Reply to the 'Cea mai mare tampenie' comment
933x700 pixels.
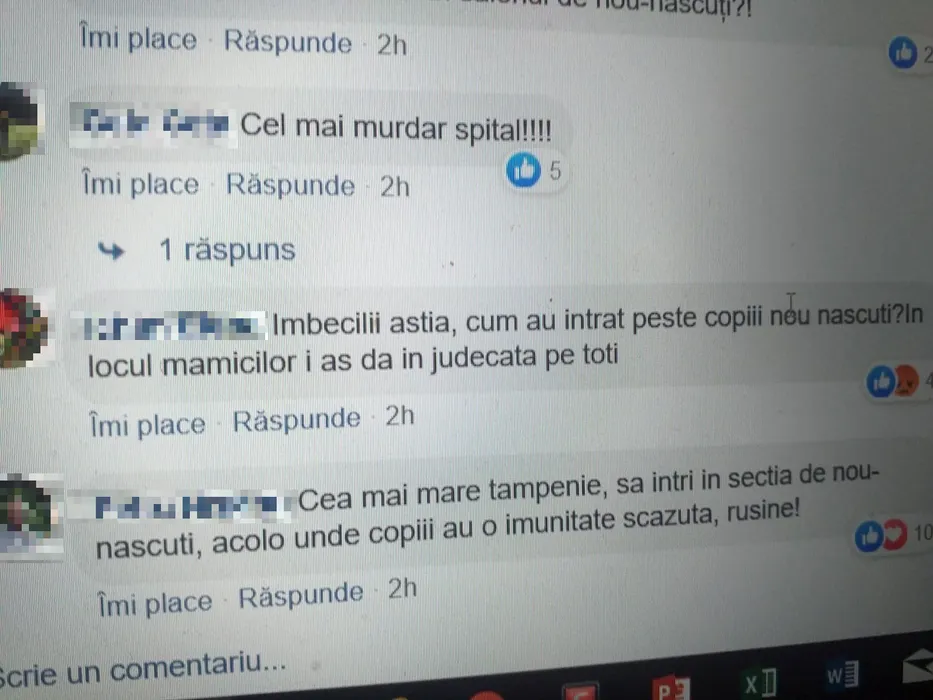pos(301,595)
